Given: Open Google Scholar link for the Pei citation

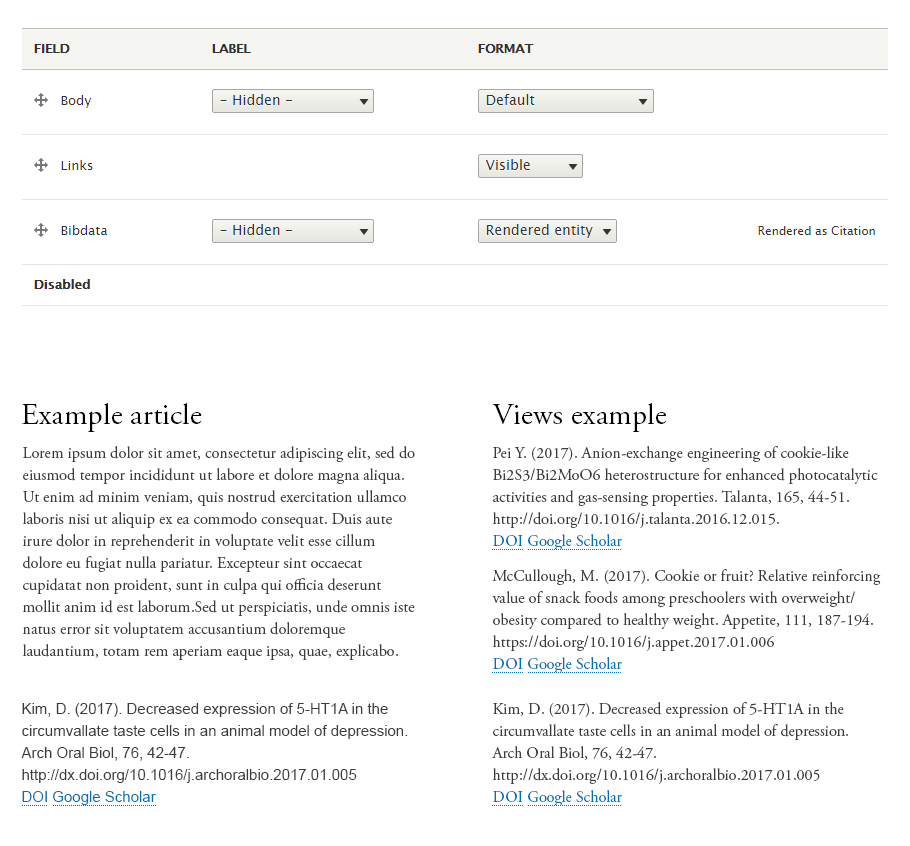Looking at the screenshot, I should click(x=574, y=541).
